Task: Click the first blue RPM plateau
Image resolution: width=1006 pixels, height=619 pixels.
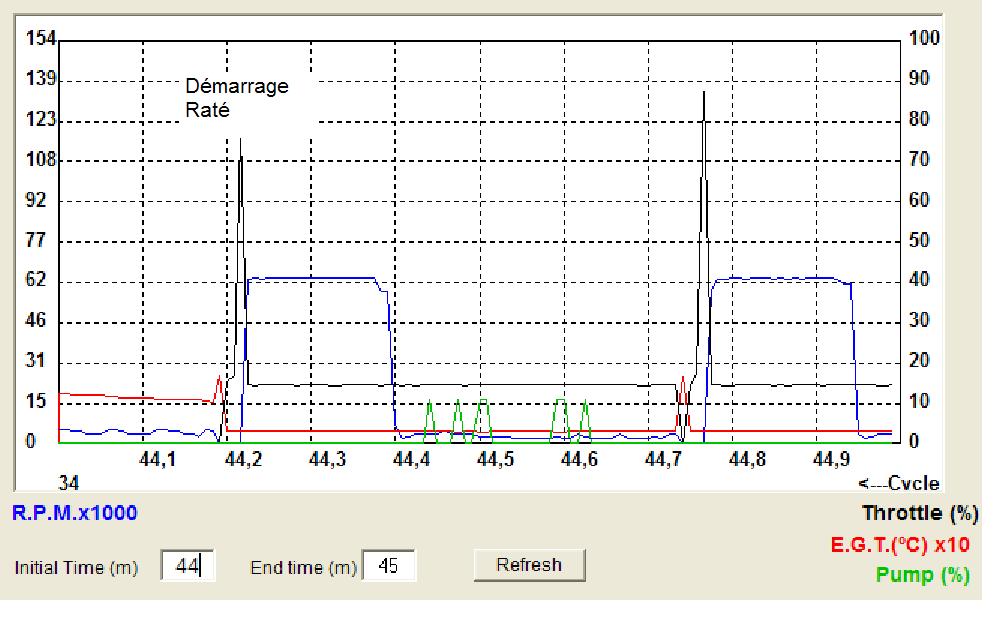Action: coord(310,277)
